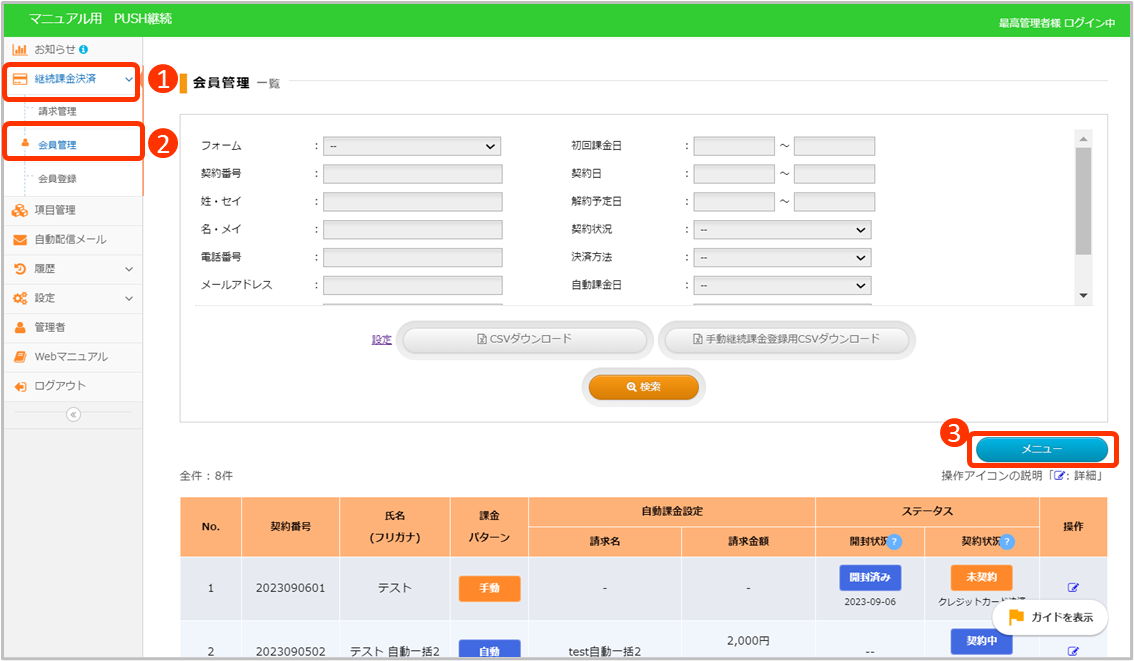Image resolution: width=1134 pixels, height=661 pixels.
Task: Click the search form scrollbar down arrow
Action: 1083,296
